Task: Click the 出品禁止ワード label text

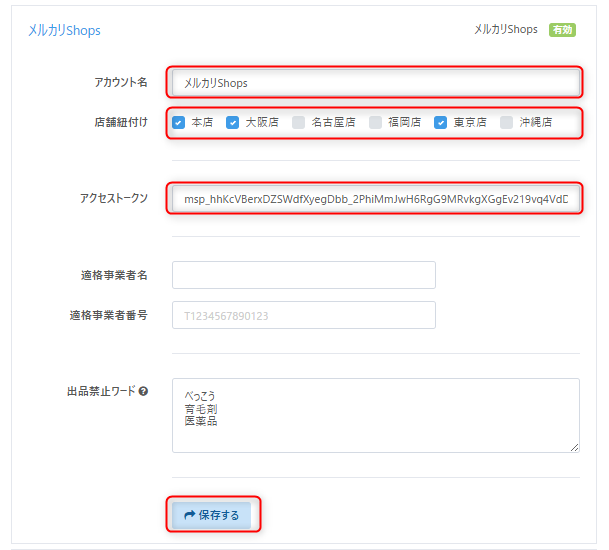Action: [x=101, y=391]
